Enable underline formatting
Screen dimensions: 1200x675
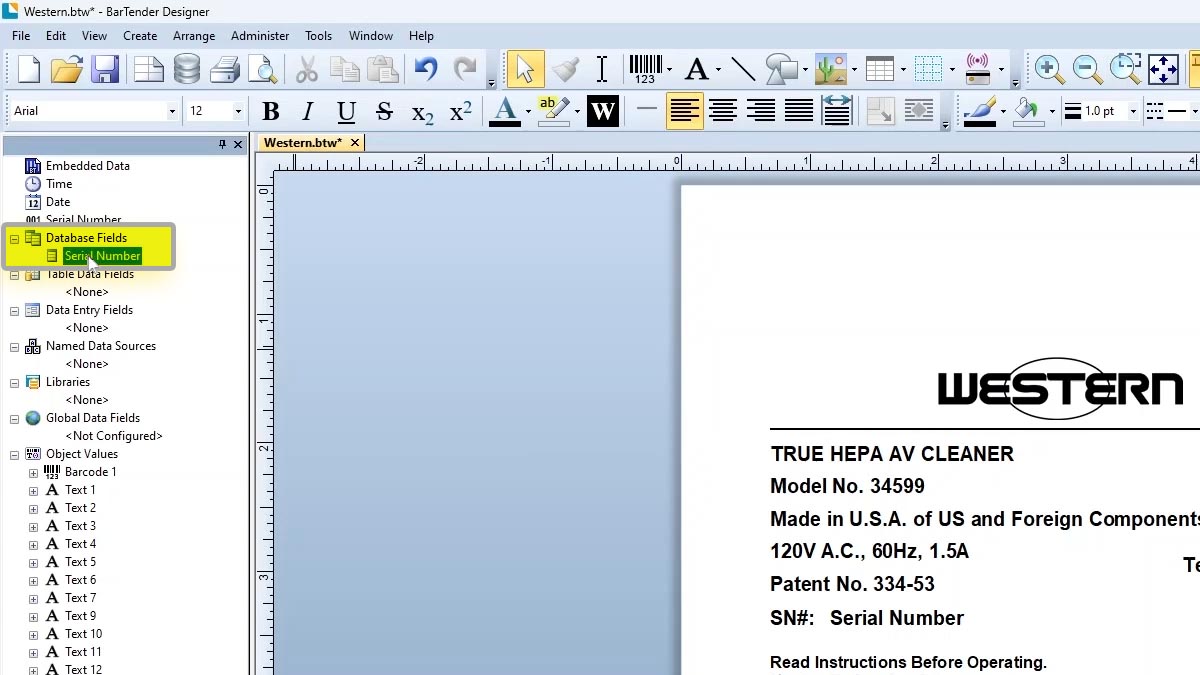[345, 111]
